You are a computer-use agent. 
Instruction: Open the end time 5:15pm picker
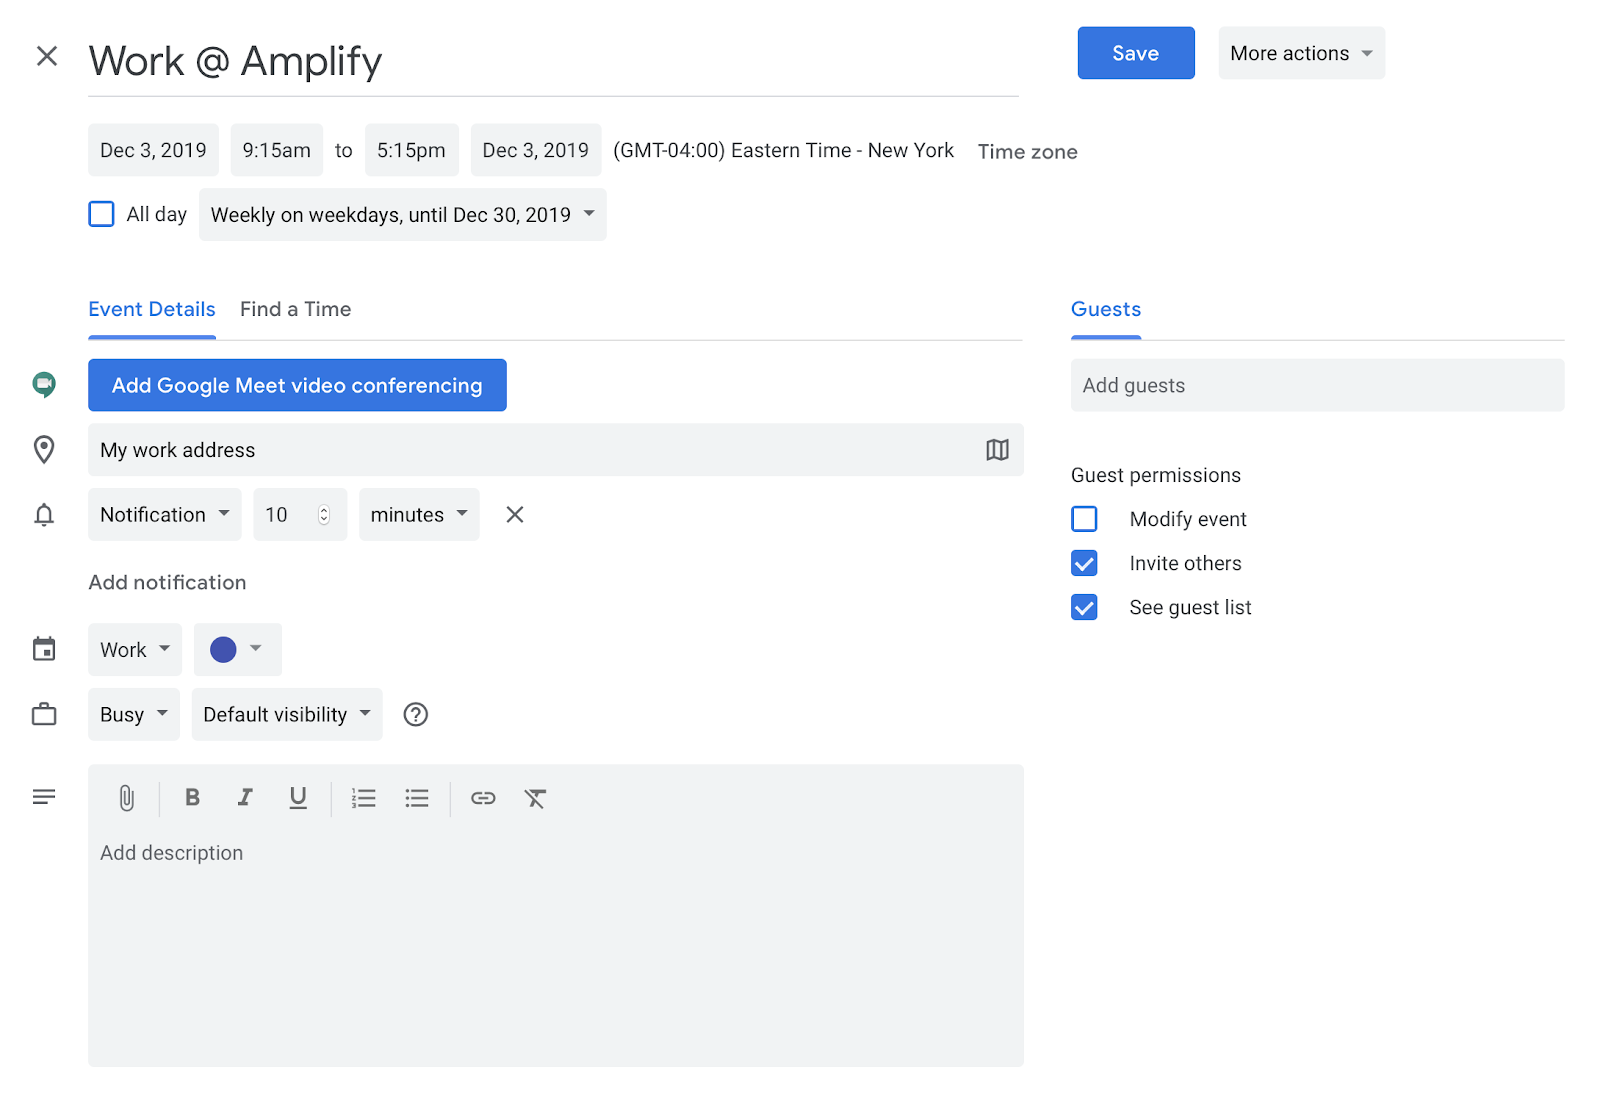coord(411,150)
